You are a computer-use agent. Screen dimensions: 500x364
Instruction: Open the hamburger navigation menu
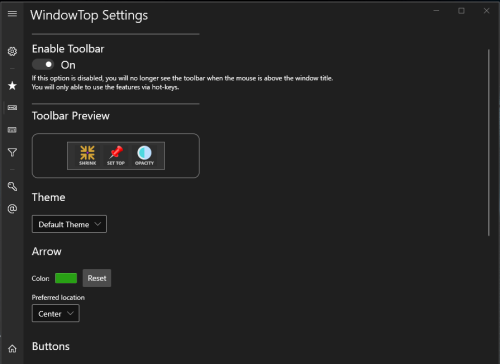(x=12, y=14)
